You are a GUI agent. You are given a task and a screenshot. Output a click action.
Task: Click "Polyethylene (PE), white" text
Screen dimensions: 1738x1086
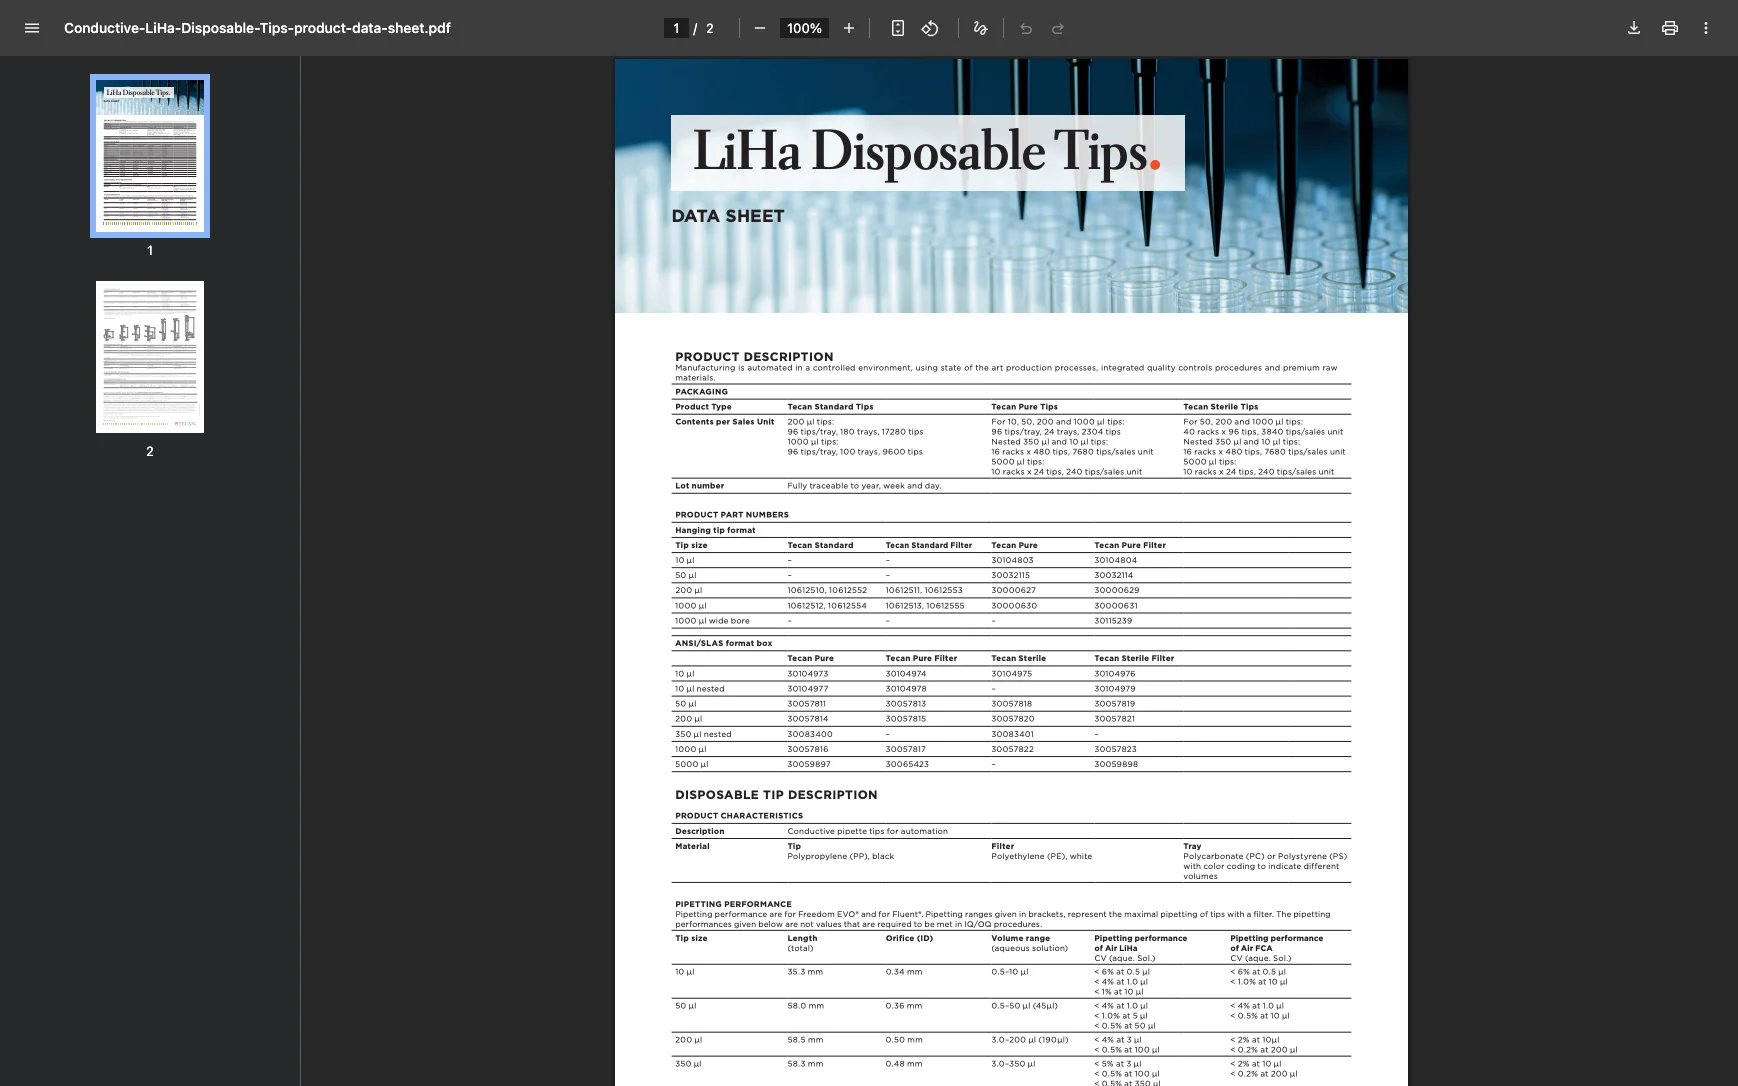pos(1041,856)
